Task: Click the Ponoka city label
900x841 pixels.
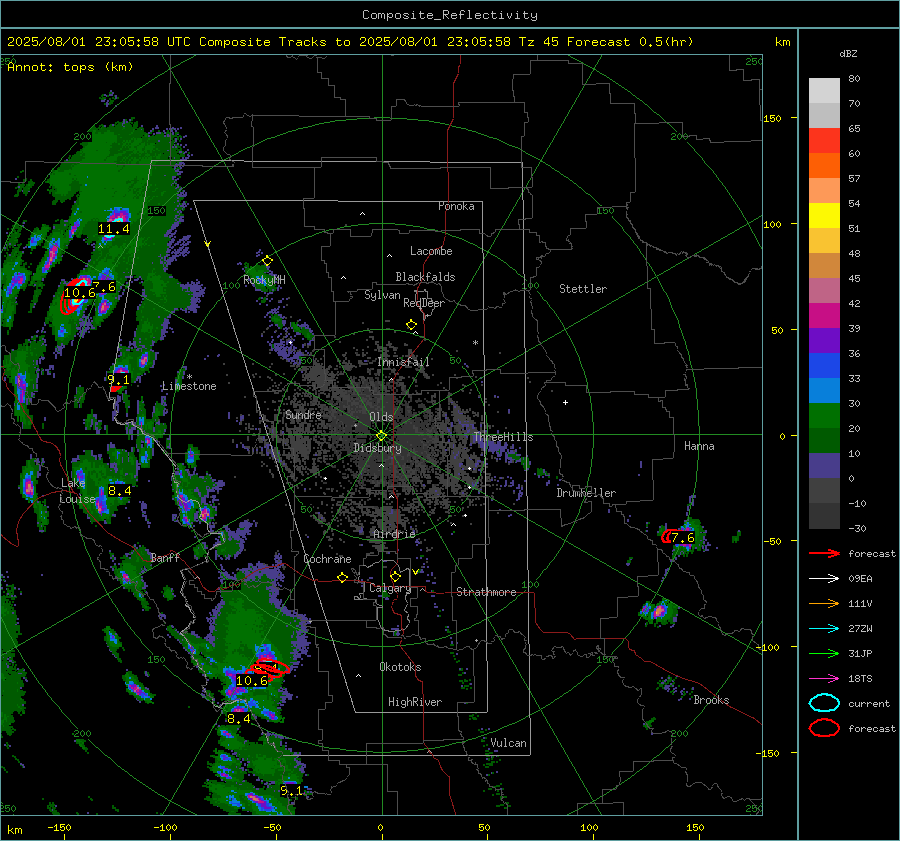Action: pos(456,206)
